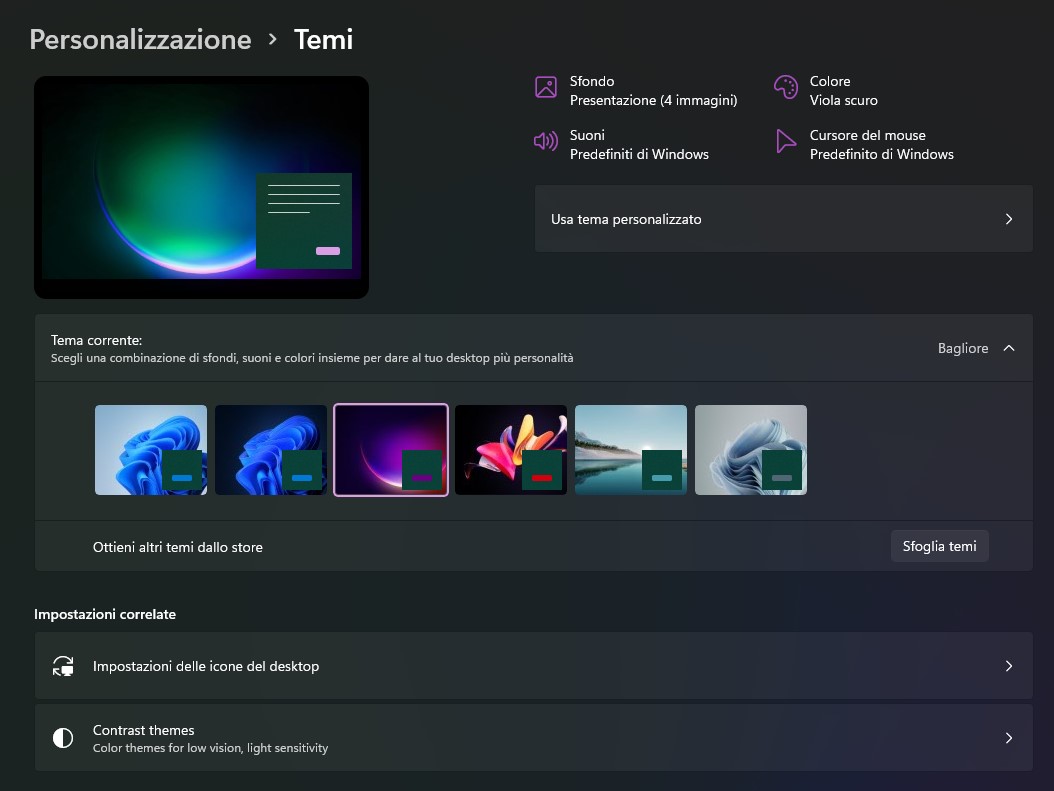Open Sfondo Presentazione (4 immagini) setting
1054x791 pixels.
(x=636, y=91)
